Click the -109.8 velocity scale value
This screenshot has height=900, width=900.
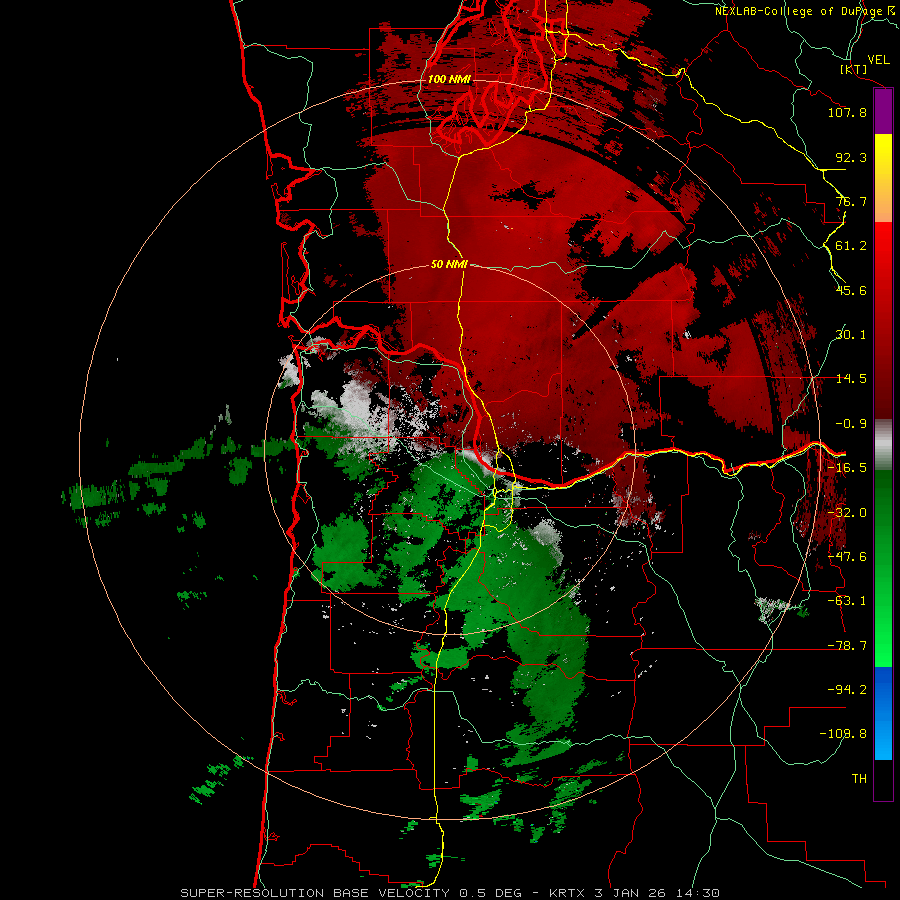click(843, 734)
